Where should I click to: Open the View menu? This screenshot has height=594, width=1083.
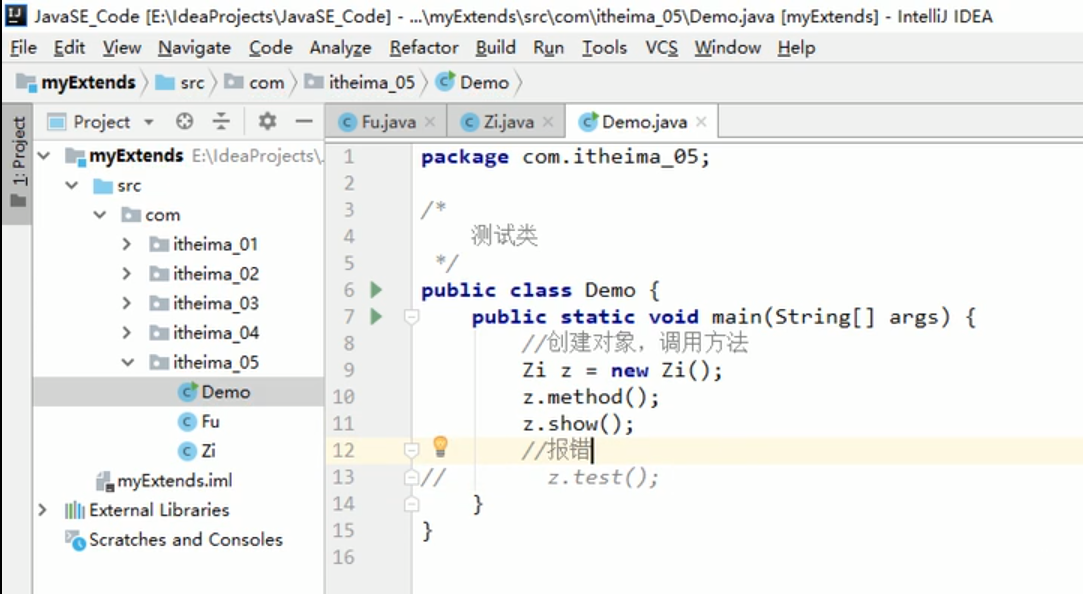pyautogui.click(x=122, y=48)
